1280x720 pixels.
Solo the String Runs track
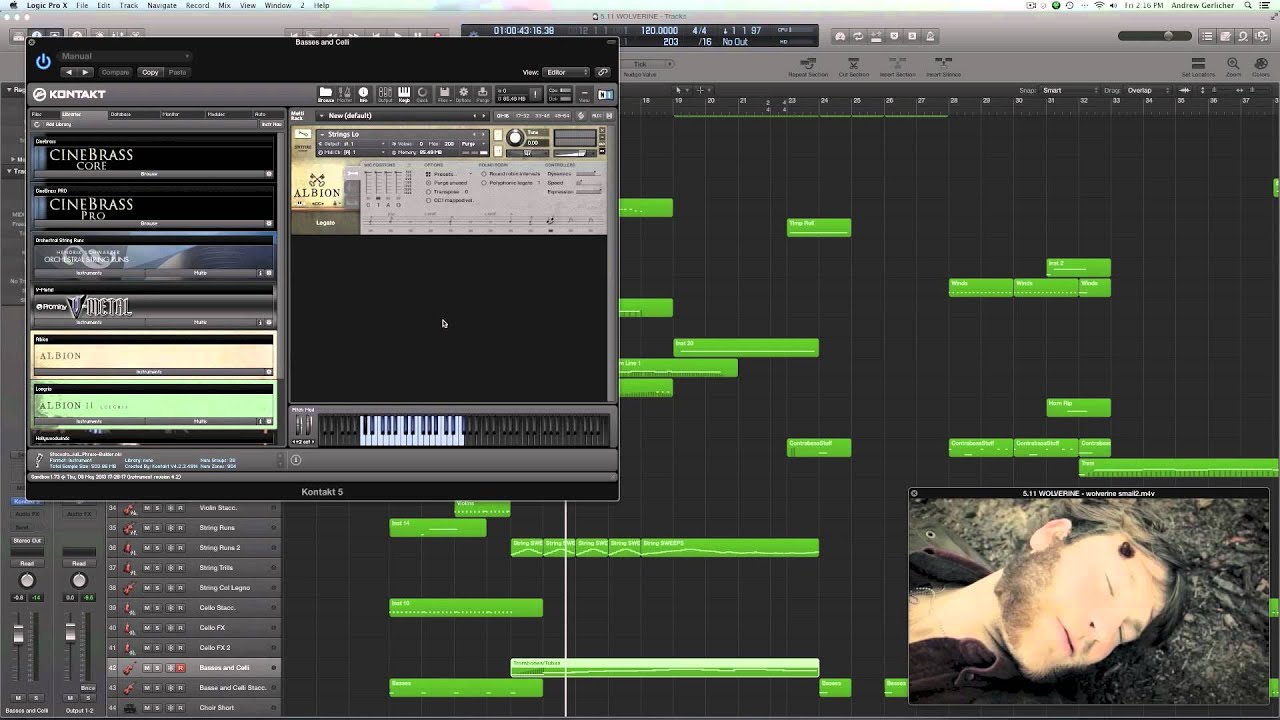(157, 528)
